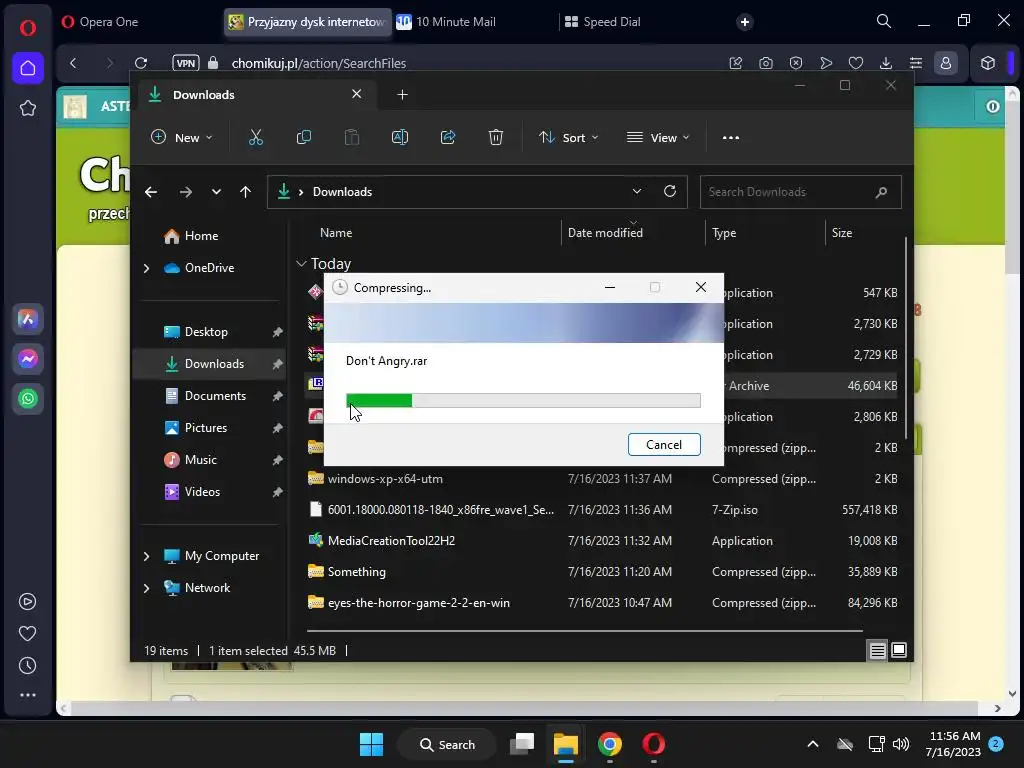This screenshot has width=1024, height=768.
Task: Sort by Date modified column
Action: [x=605, y=233]
